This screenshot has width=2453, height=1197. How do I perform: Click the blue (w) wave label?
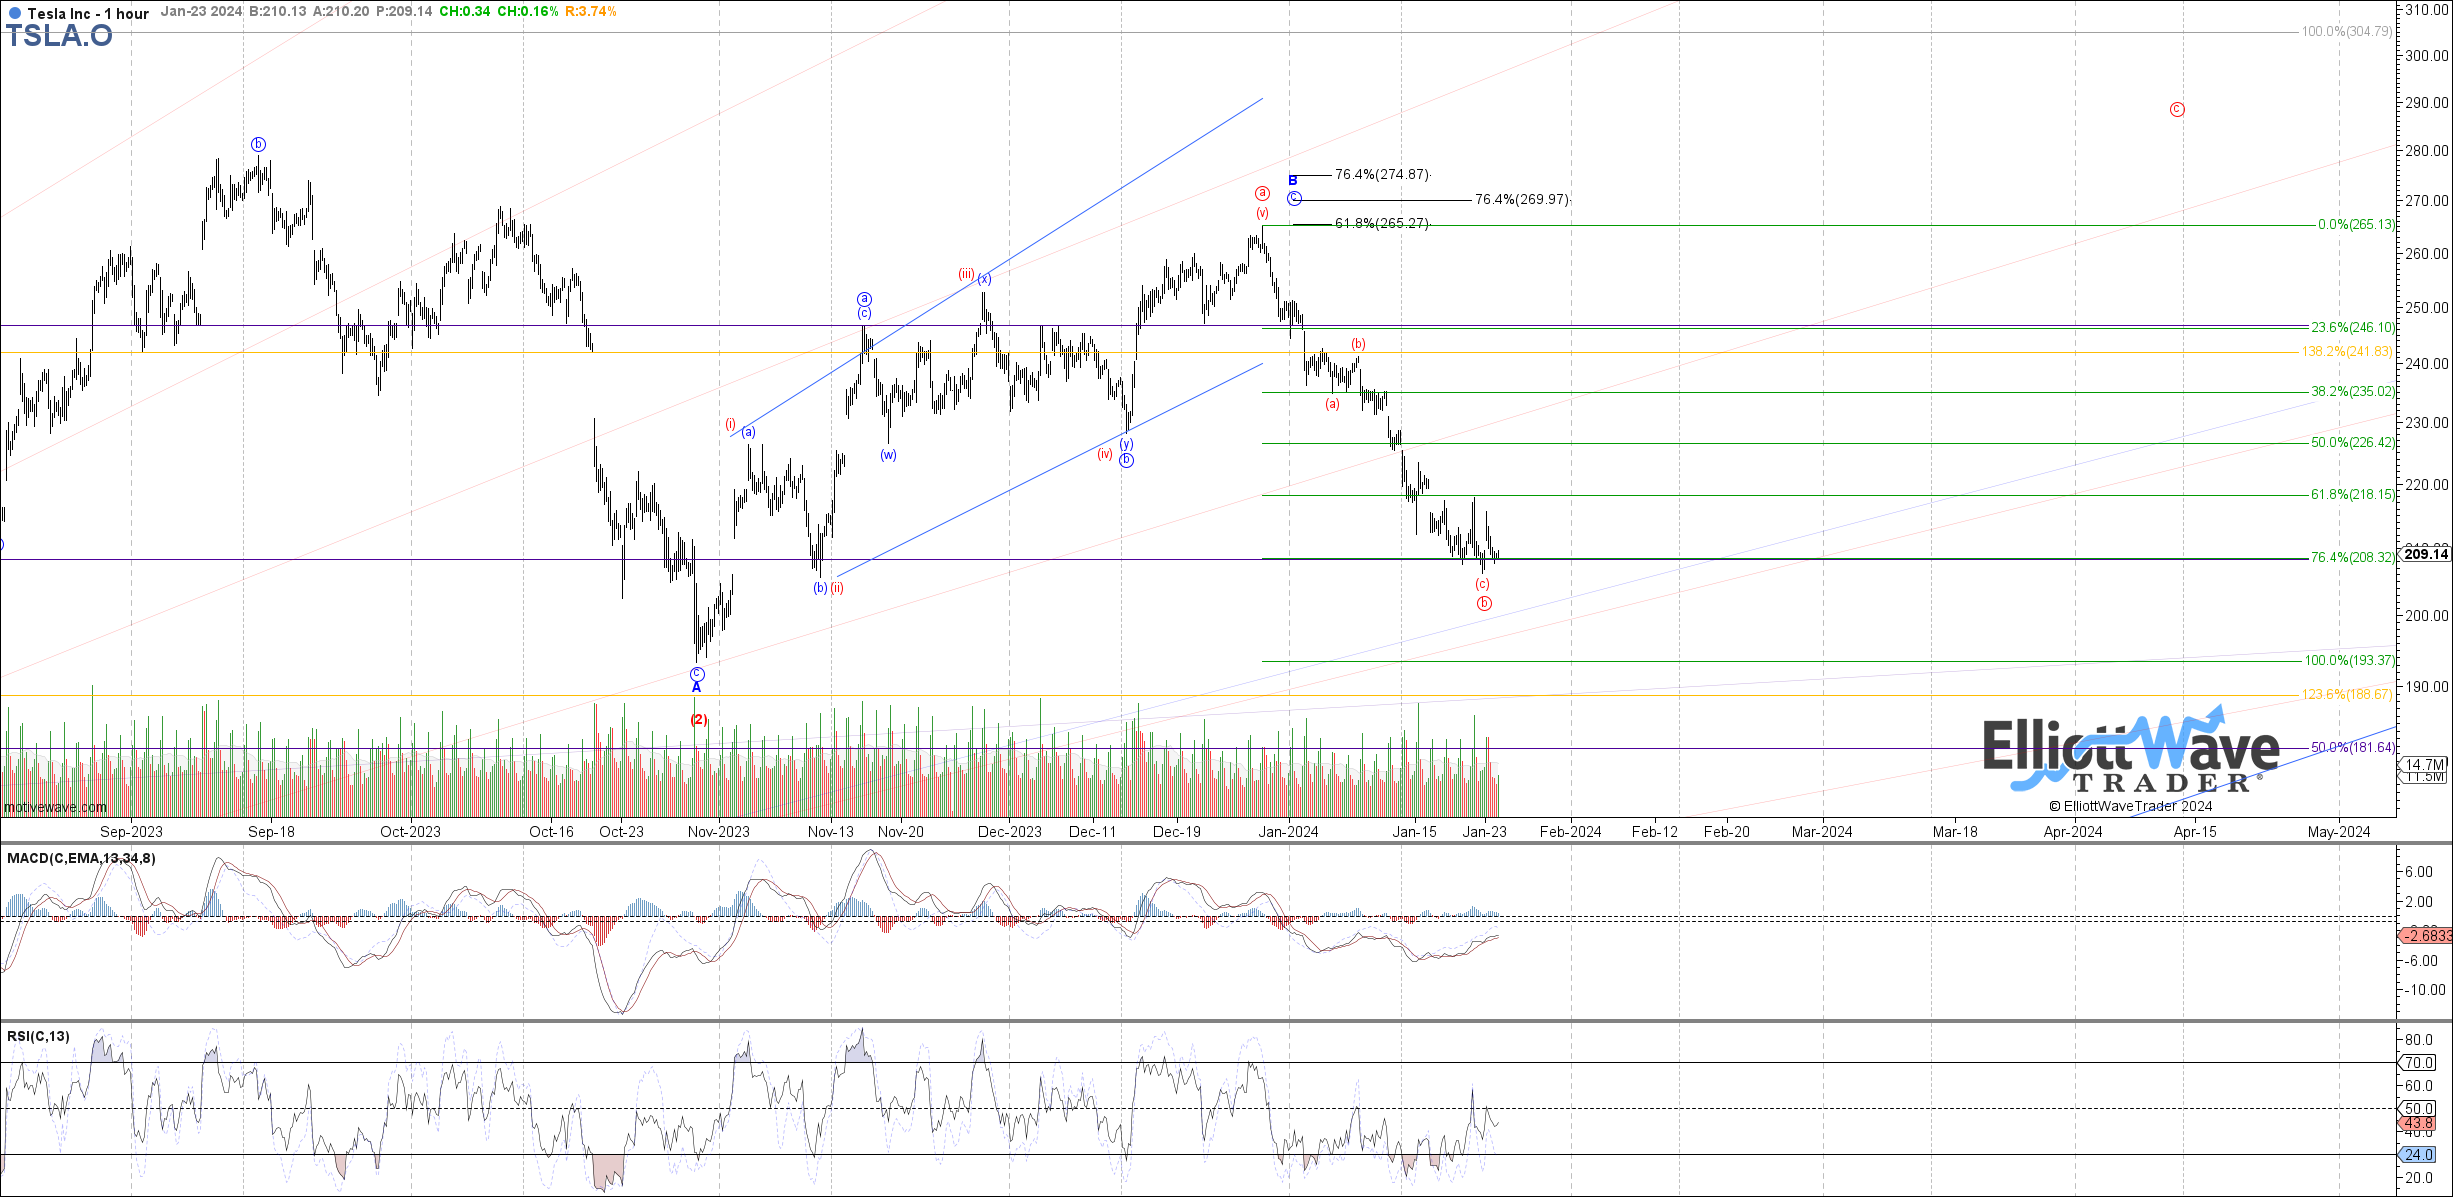888,455
